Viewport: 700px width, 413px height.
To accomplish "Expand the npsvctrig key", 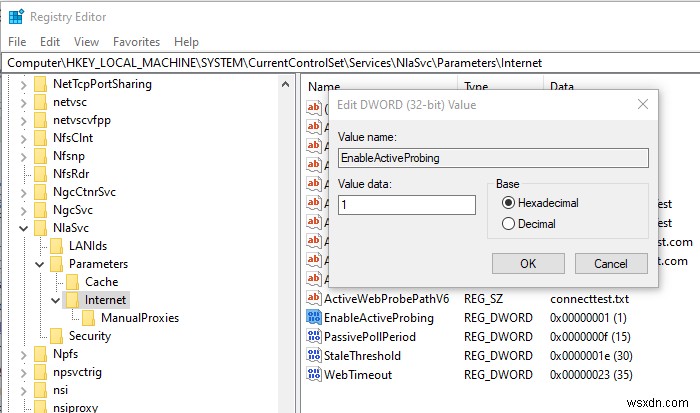I will (24, 372).
